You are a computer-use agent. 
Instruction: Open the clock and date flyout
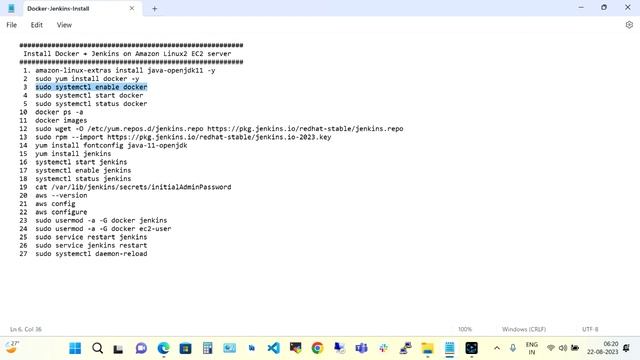603,348
